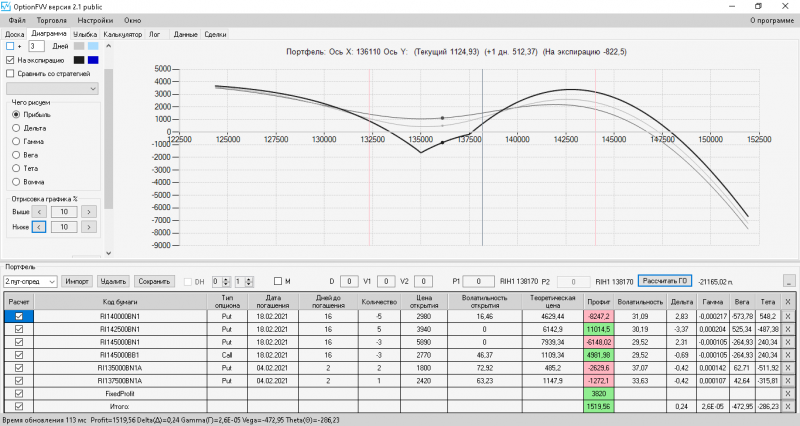800x426 pixels.
Task: Select the Гамма radio button
Action: 16,141
